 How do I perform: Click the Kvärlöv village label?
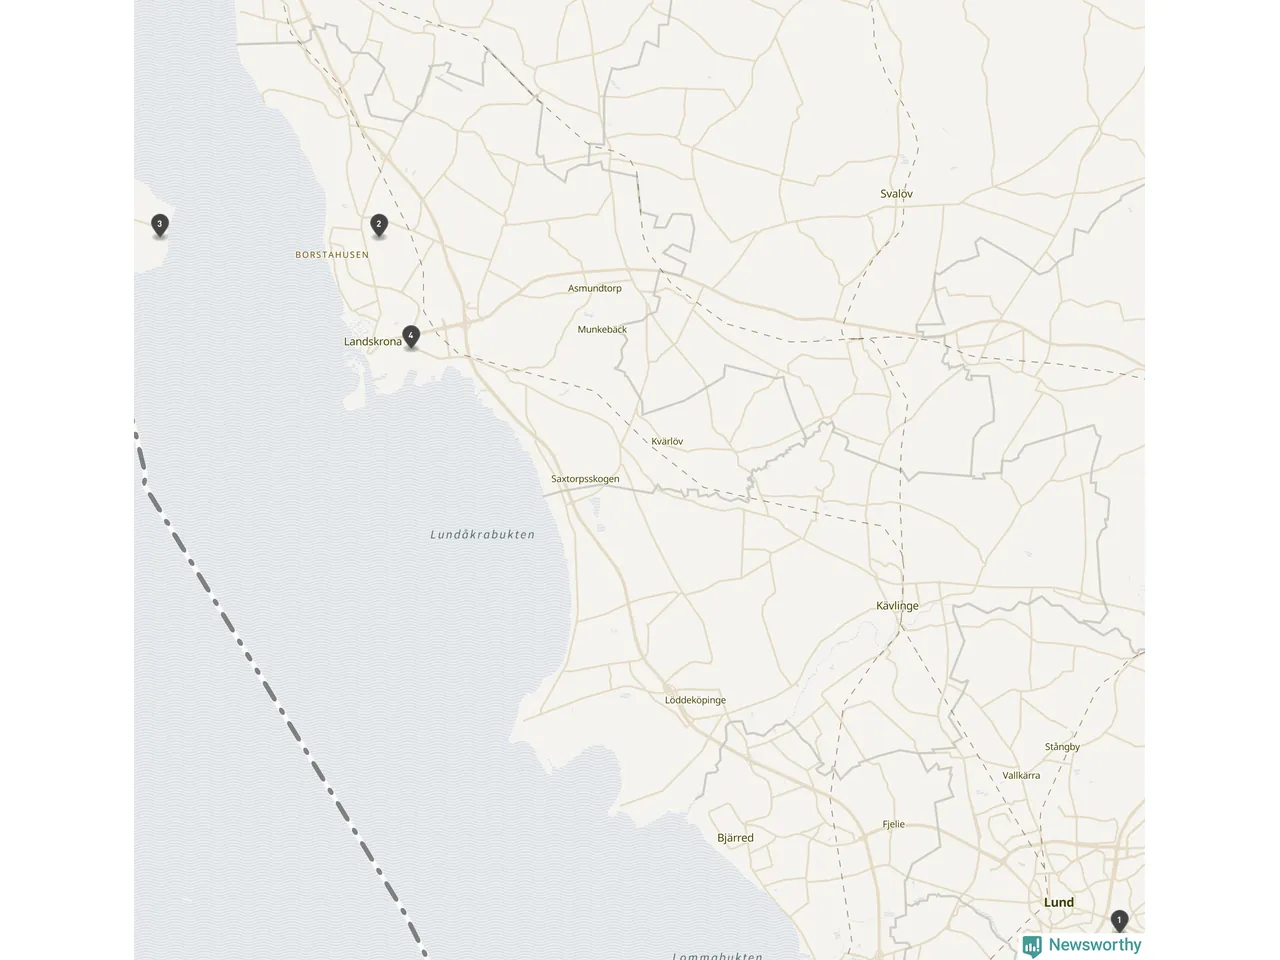[667, 441]
